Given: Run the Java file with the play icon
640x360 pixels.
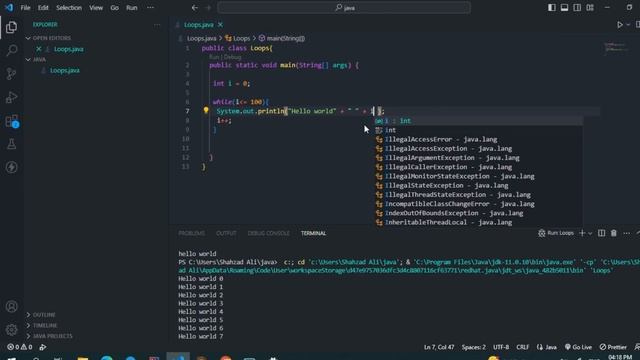Looking at the screenshot, I should [620, 25].
